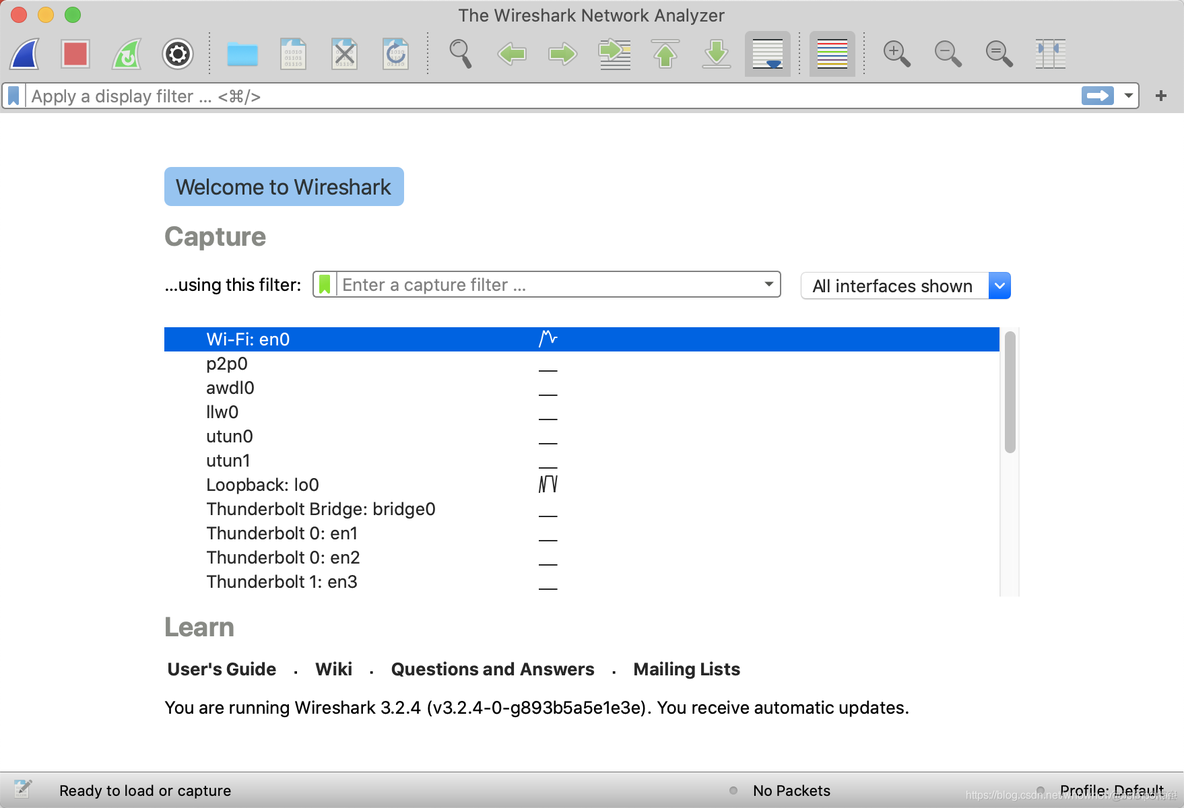Open the All interfaces shown dropdown

coord(905,286)
